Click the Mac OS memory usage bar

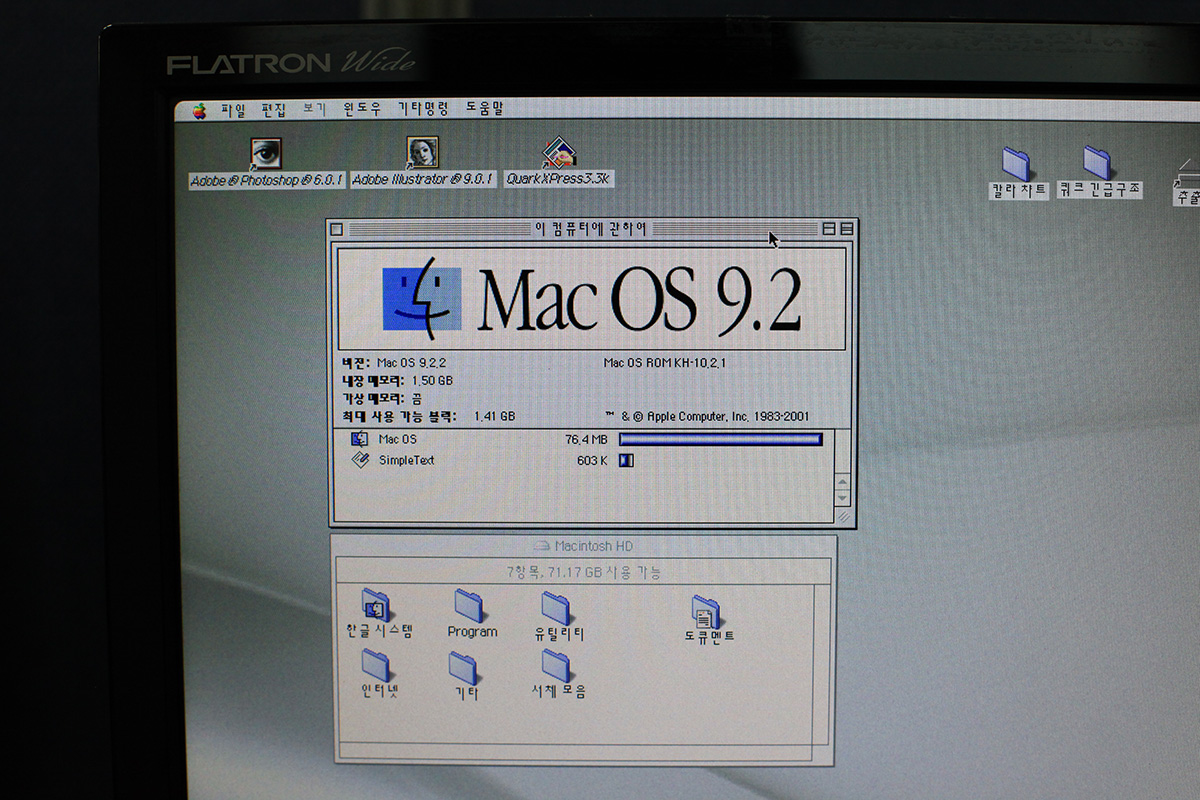tap(720, 439)
